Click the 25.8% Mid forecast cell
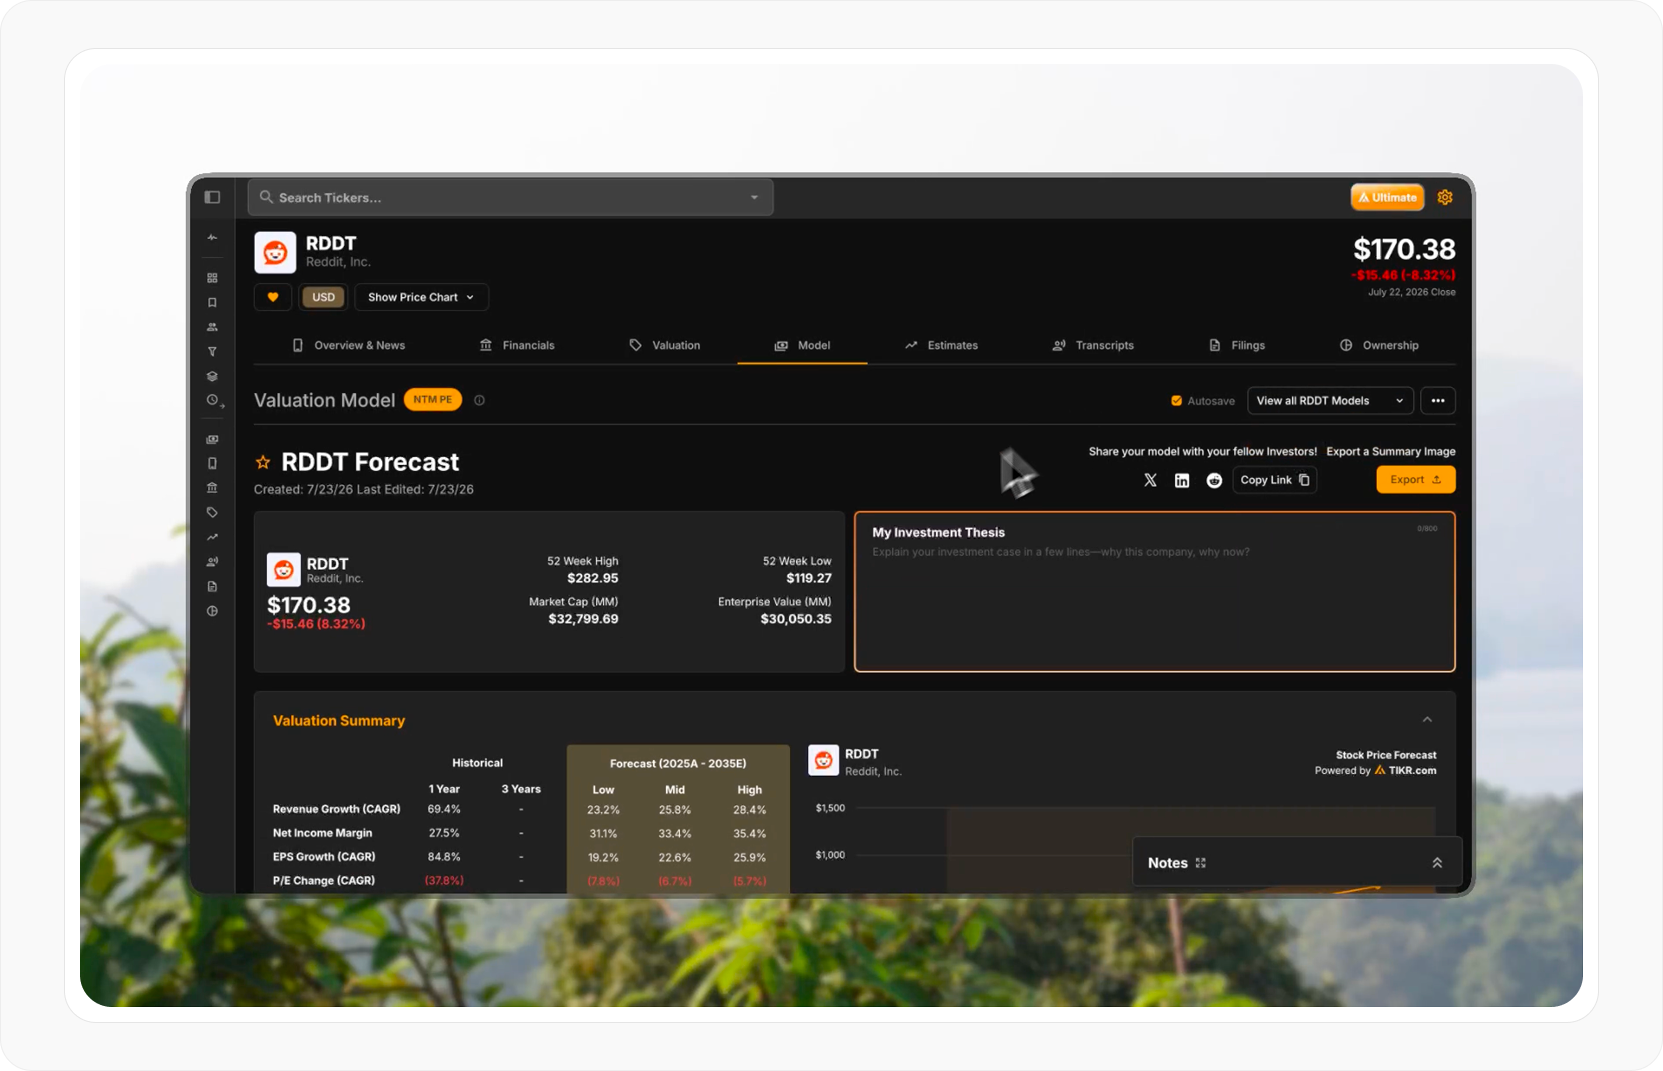 (x=675, y=810)
